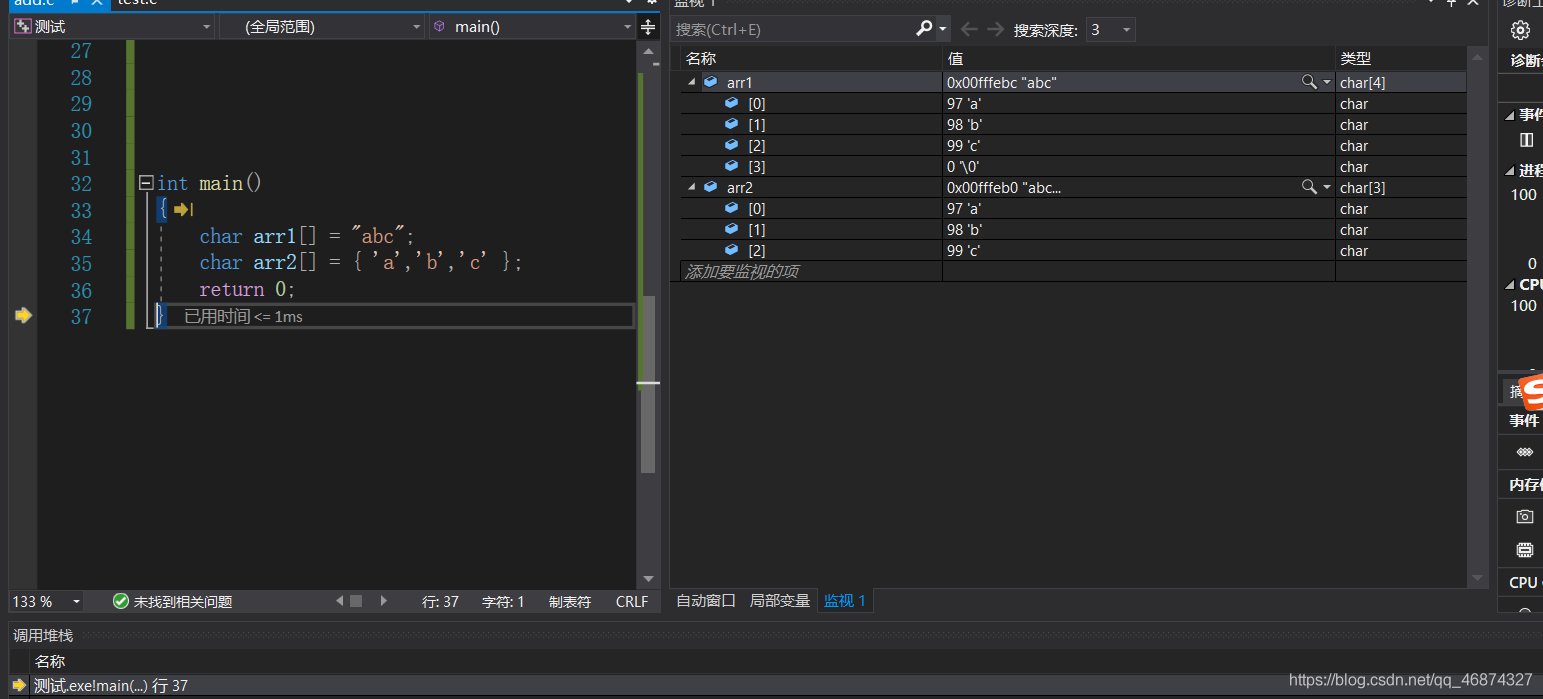This screenshot has width=1543, height=699.
Task: Click editor horizontal scroll right arrow
Action: [384, 601]
